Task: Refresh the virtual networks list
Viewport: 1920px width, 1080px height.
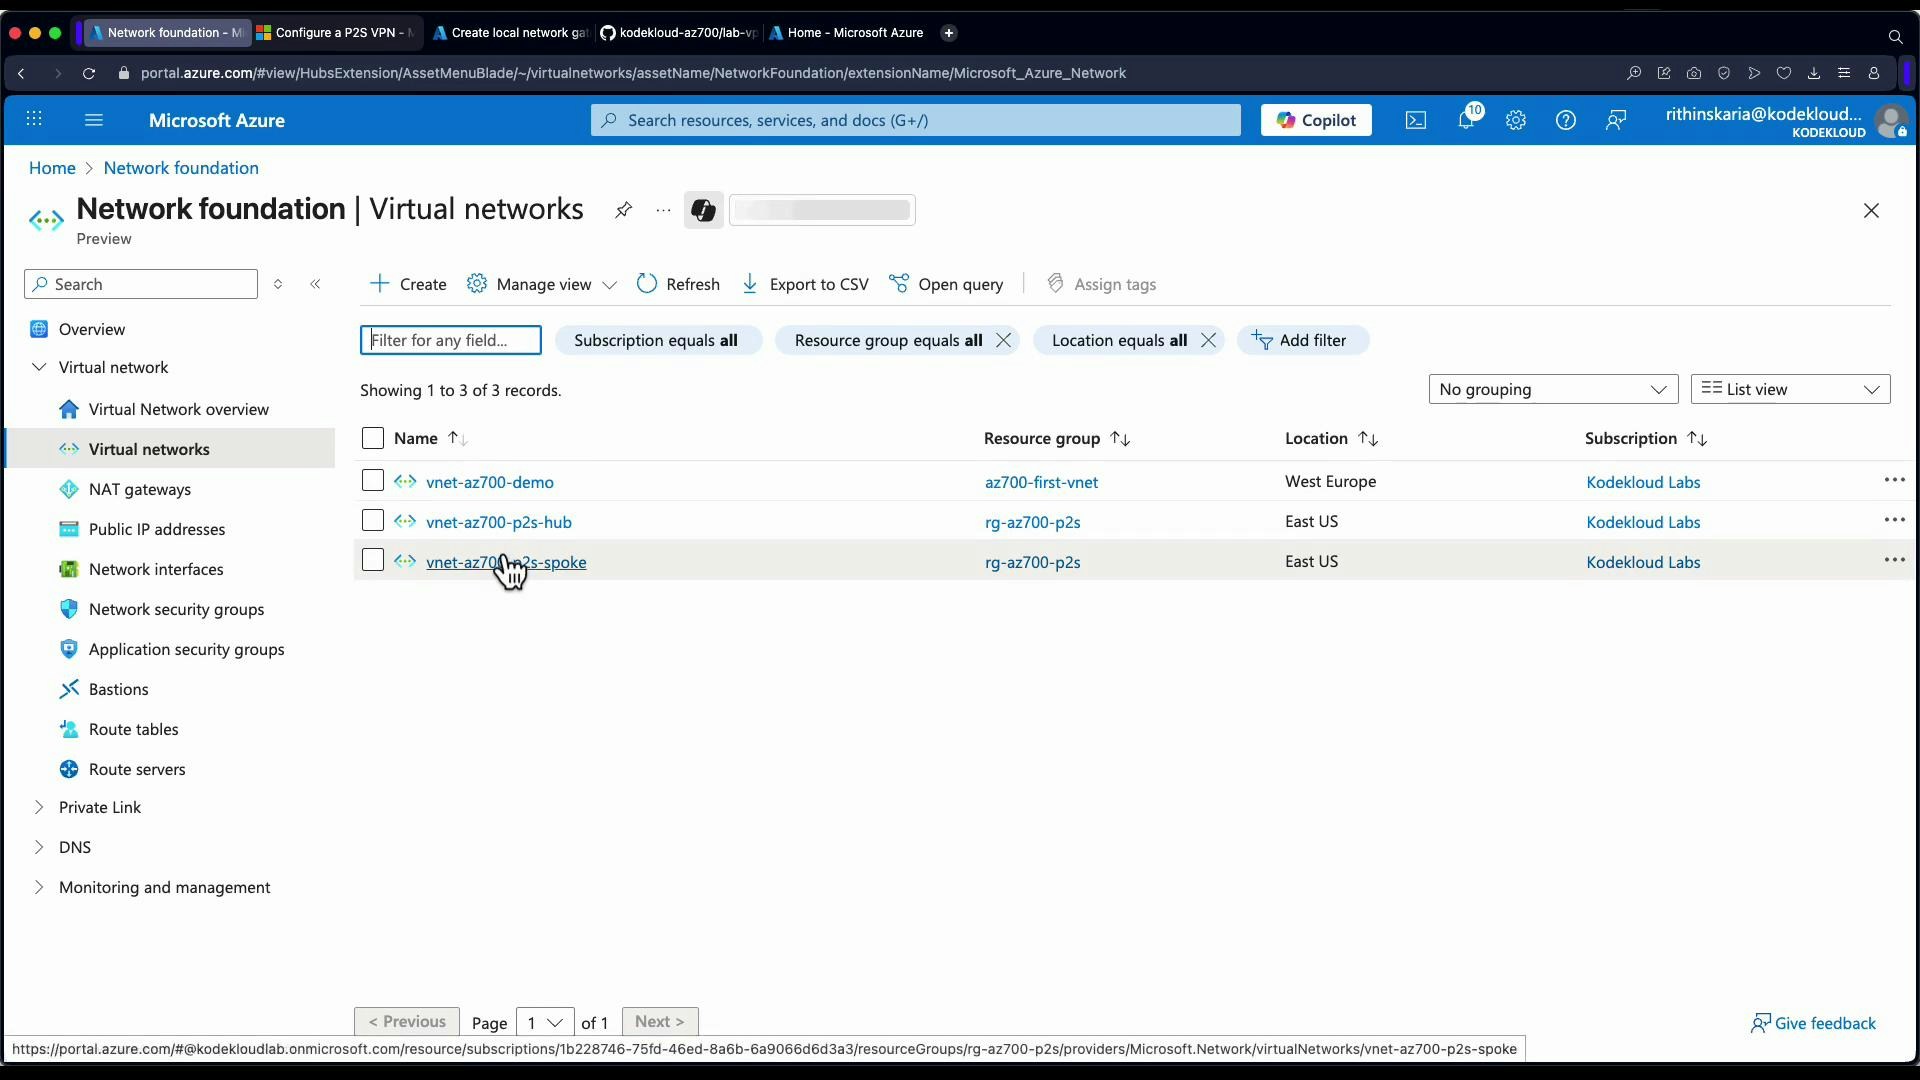Action: [679, 284]
